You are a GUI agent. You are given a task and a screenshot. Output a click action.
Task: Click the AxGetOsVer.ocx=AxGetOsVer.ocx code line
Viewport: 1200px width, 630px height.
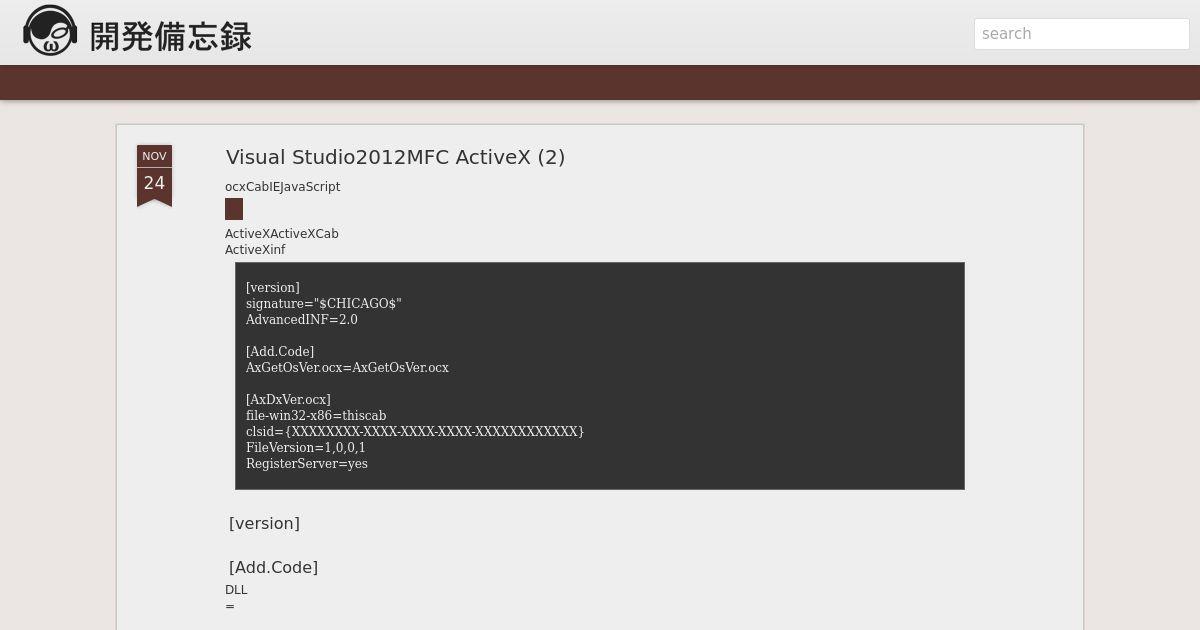point(347,368)
